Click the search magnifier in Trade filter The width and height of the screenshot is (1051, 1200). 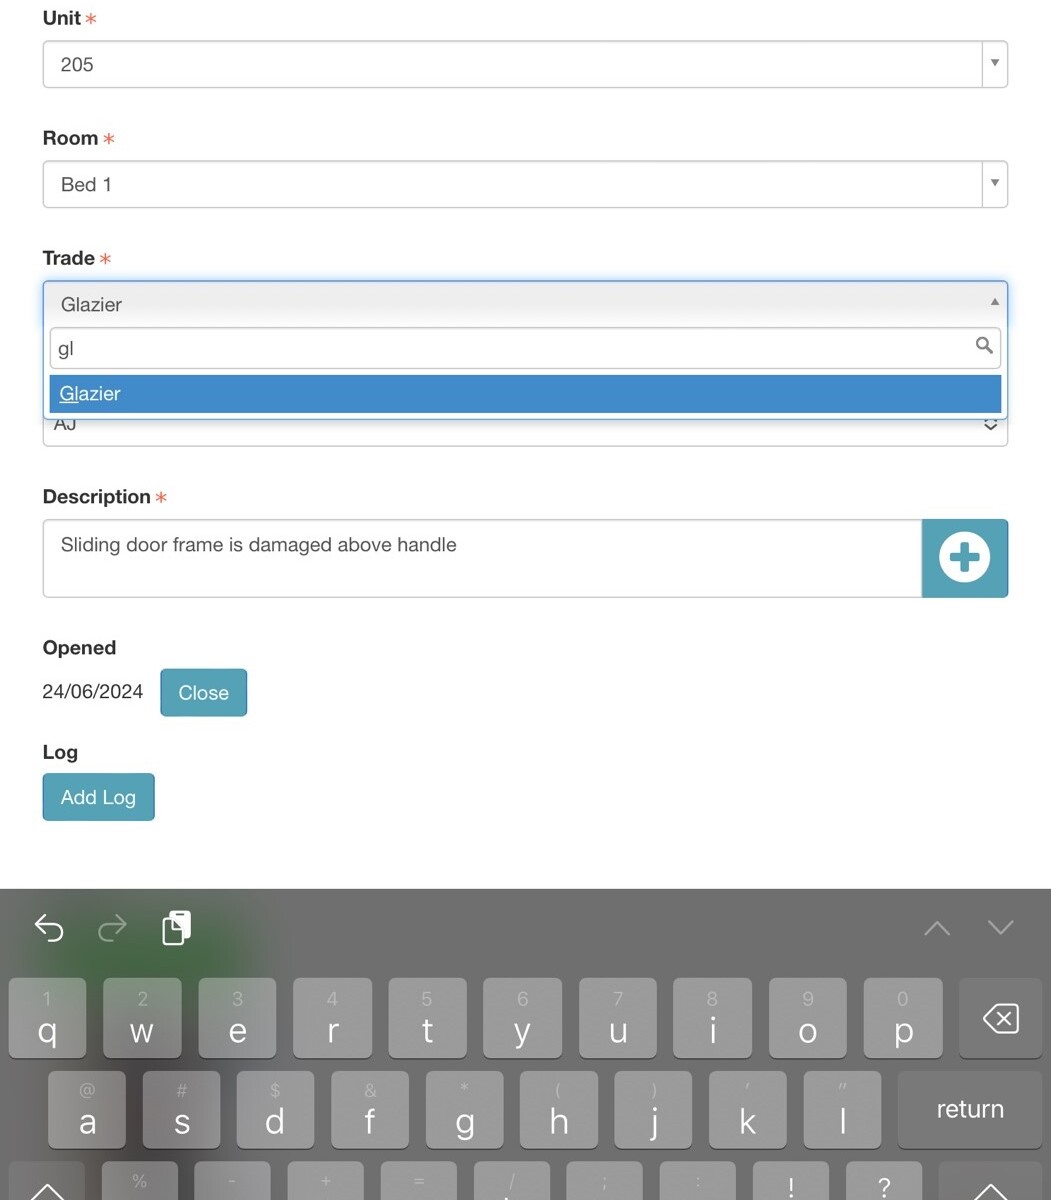[x=984, y=346]
